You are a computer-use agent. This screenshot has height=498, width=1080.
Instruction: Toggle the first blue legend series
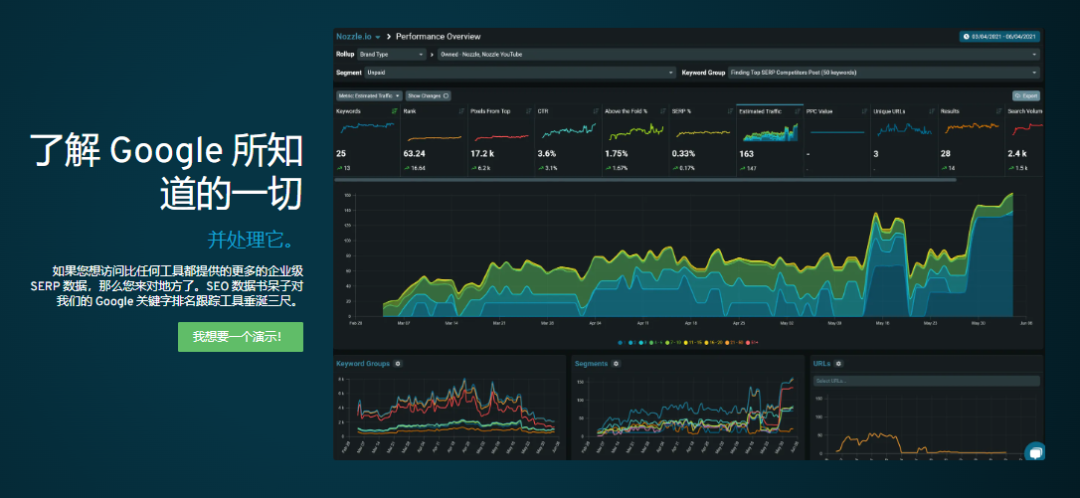tap(620, 342)
